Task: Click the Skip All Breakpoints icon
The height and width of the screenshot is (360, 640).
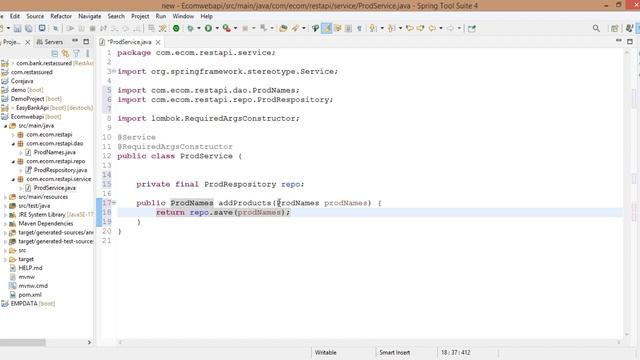Action: [56, 28]
